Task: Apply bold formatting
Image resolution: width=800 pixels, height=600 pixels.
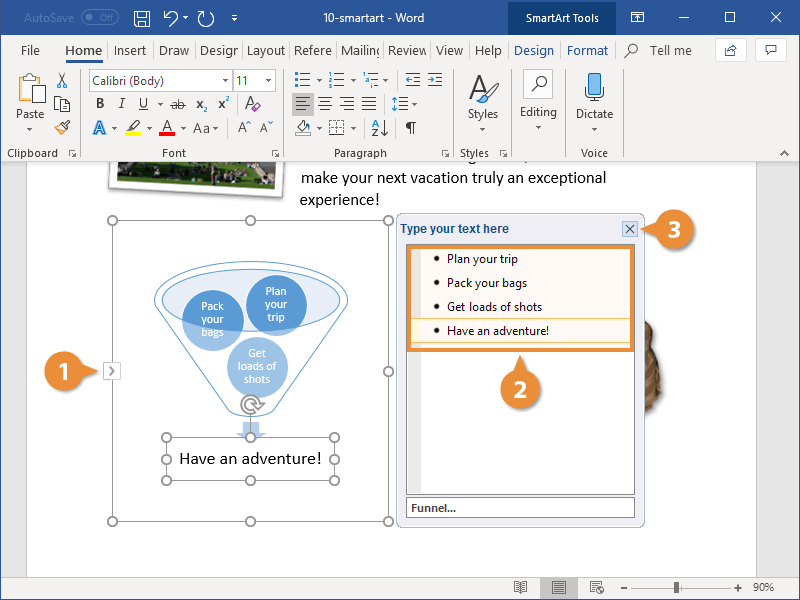Action: [99, 103]
